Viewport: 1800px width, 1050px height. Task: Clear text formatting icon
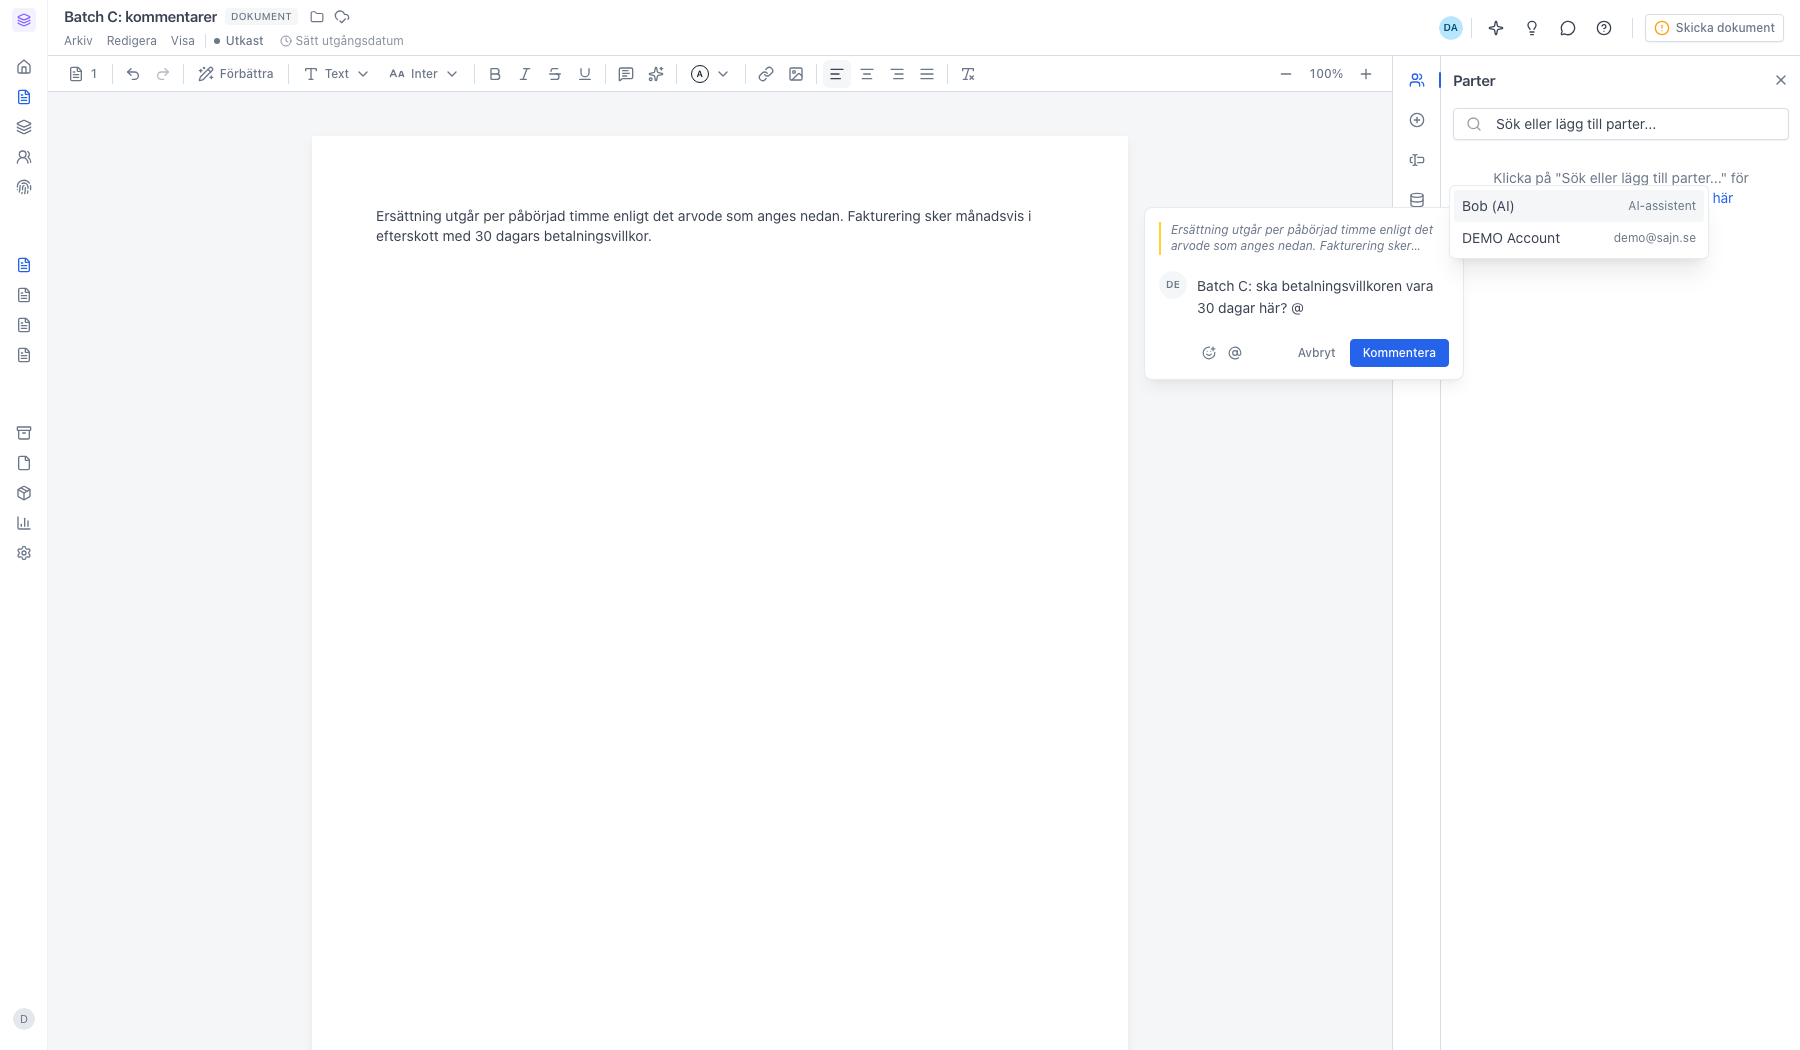[968, 74]
